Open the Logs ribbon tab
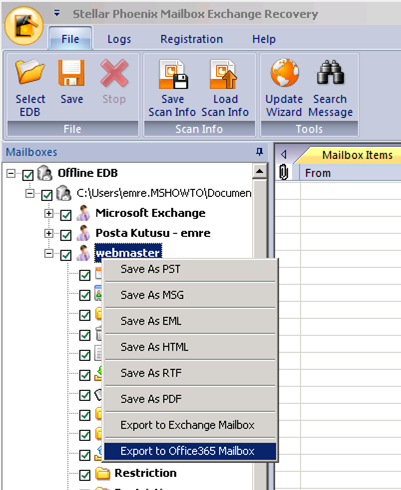The width and height of the screenshot is (401, 490). (x=119, y=39)
